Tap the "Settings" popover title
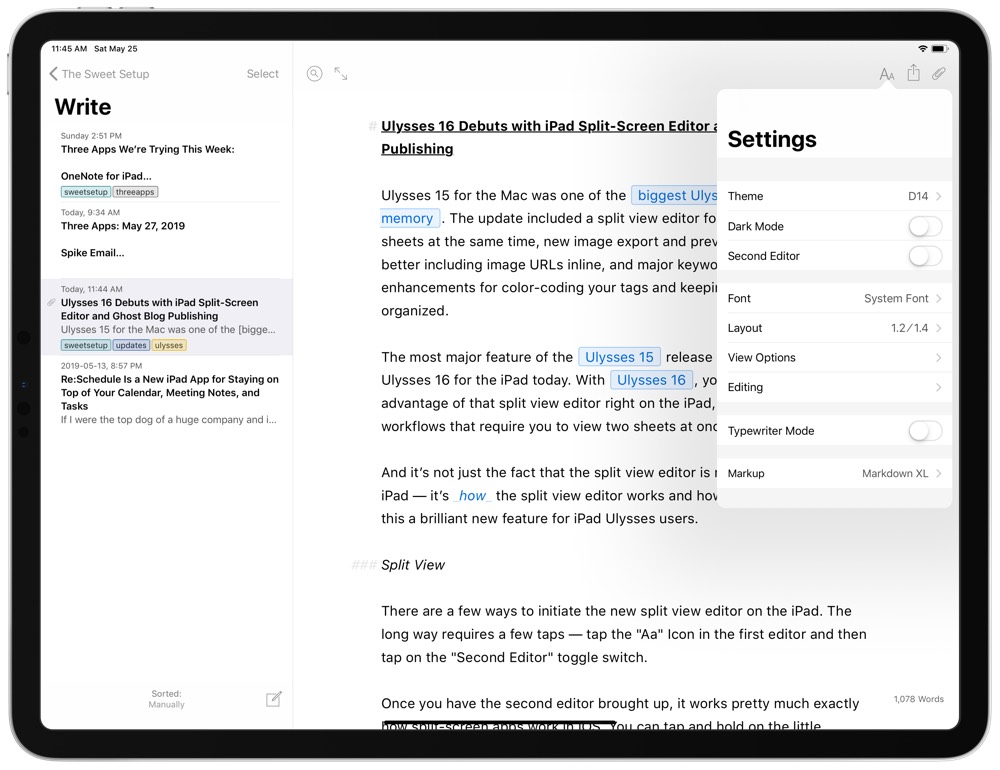This screenshot has width=1000, height=770. coord(772,139)
